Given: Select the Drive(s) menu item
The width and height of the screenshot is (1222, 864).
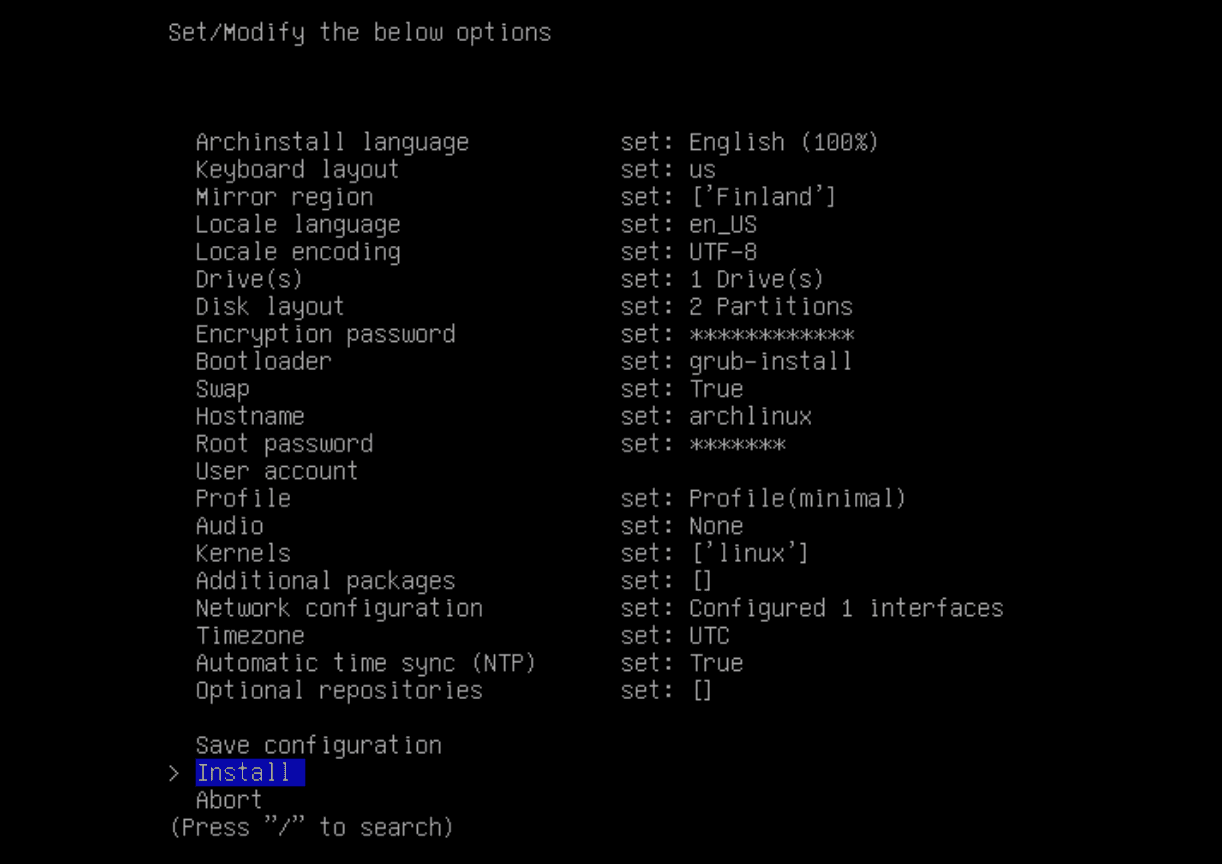Looking at the screenshot, I should pyautogui.click(x=249, y=279).
